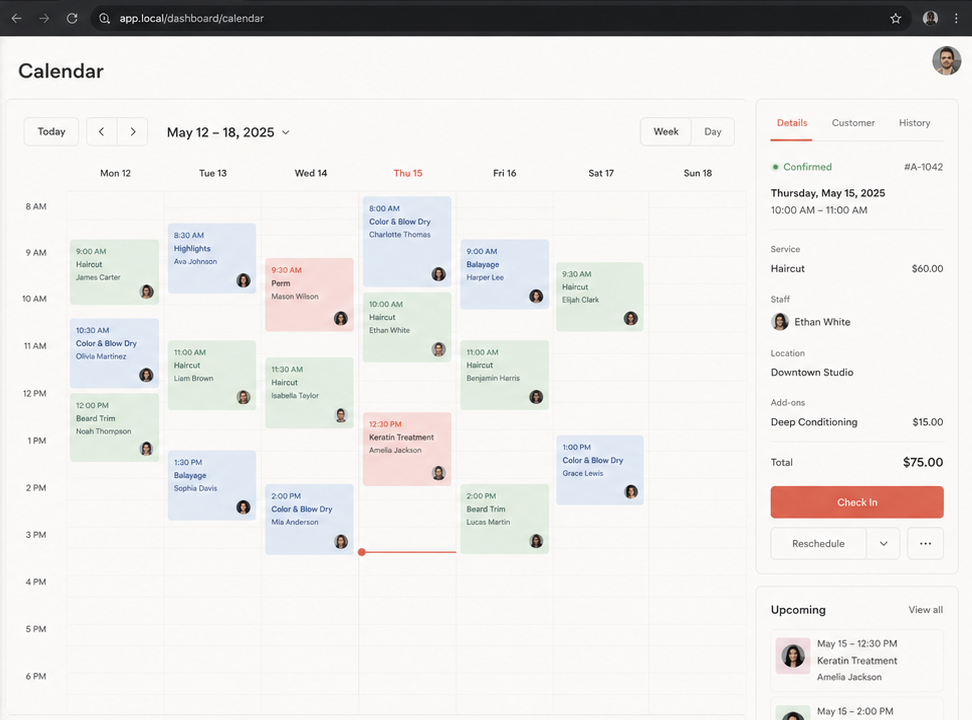972x720 pixels.
Task: Click the staff avatar on Lucas Martin appointment
Action: point(536,541)
